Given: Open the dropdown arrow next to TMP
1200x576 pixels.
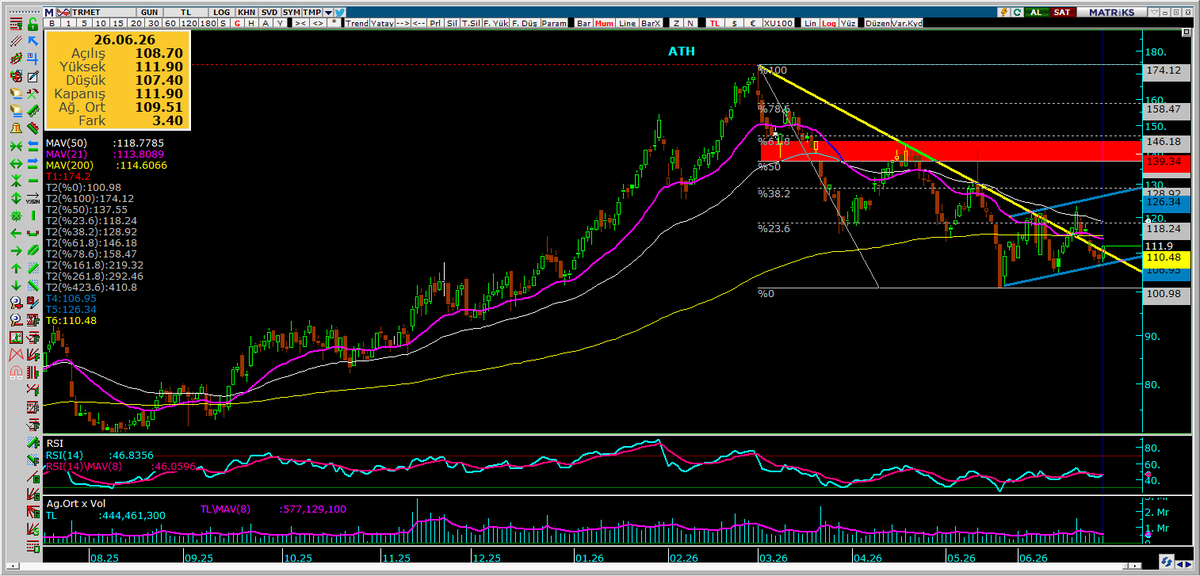Looking at the screenshot, I should pos(328,12).
